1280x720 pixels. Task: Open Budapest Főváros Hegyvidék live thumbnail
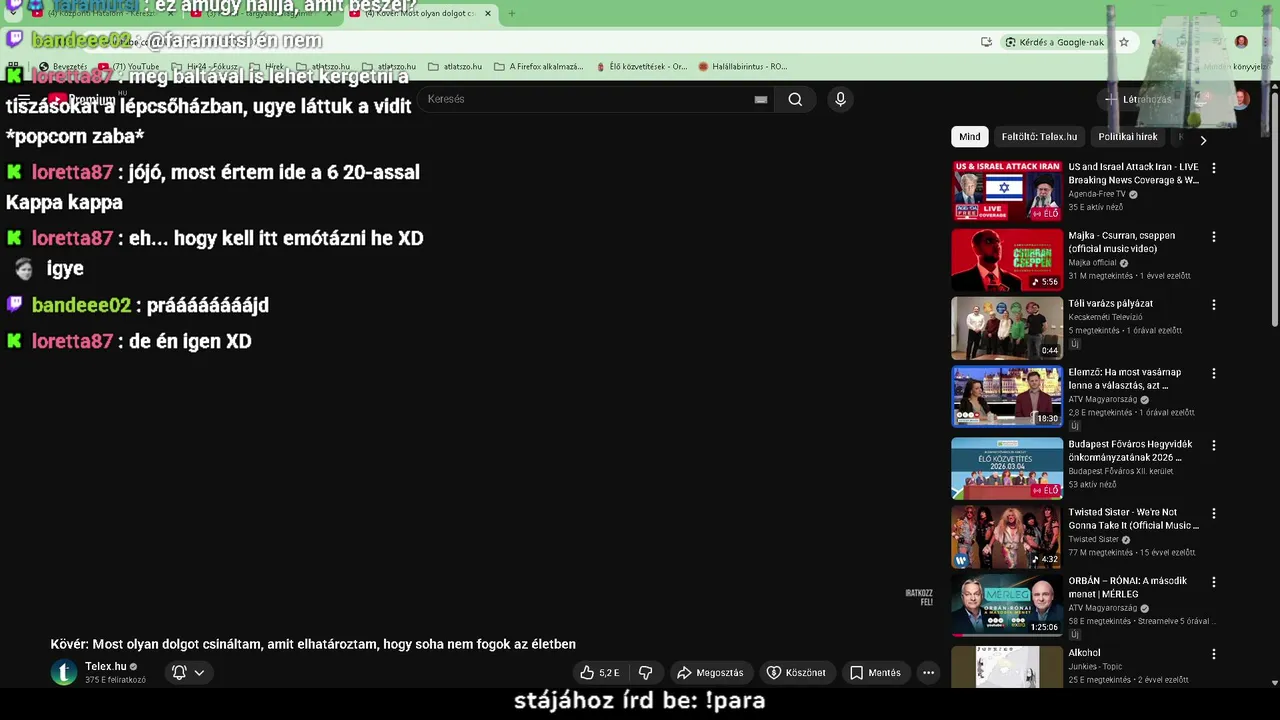1007,468
